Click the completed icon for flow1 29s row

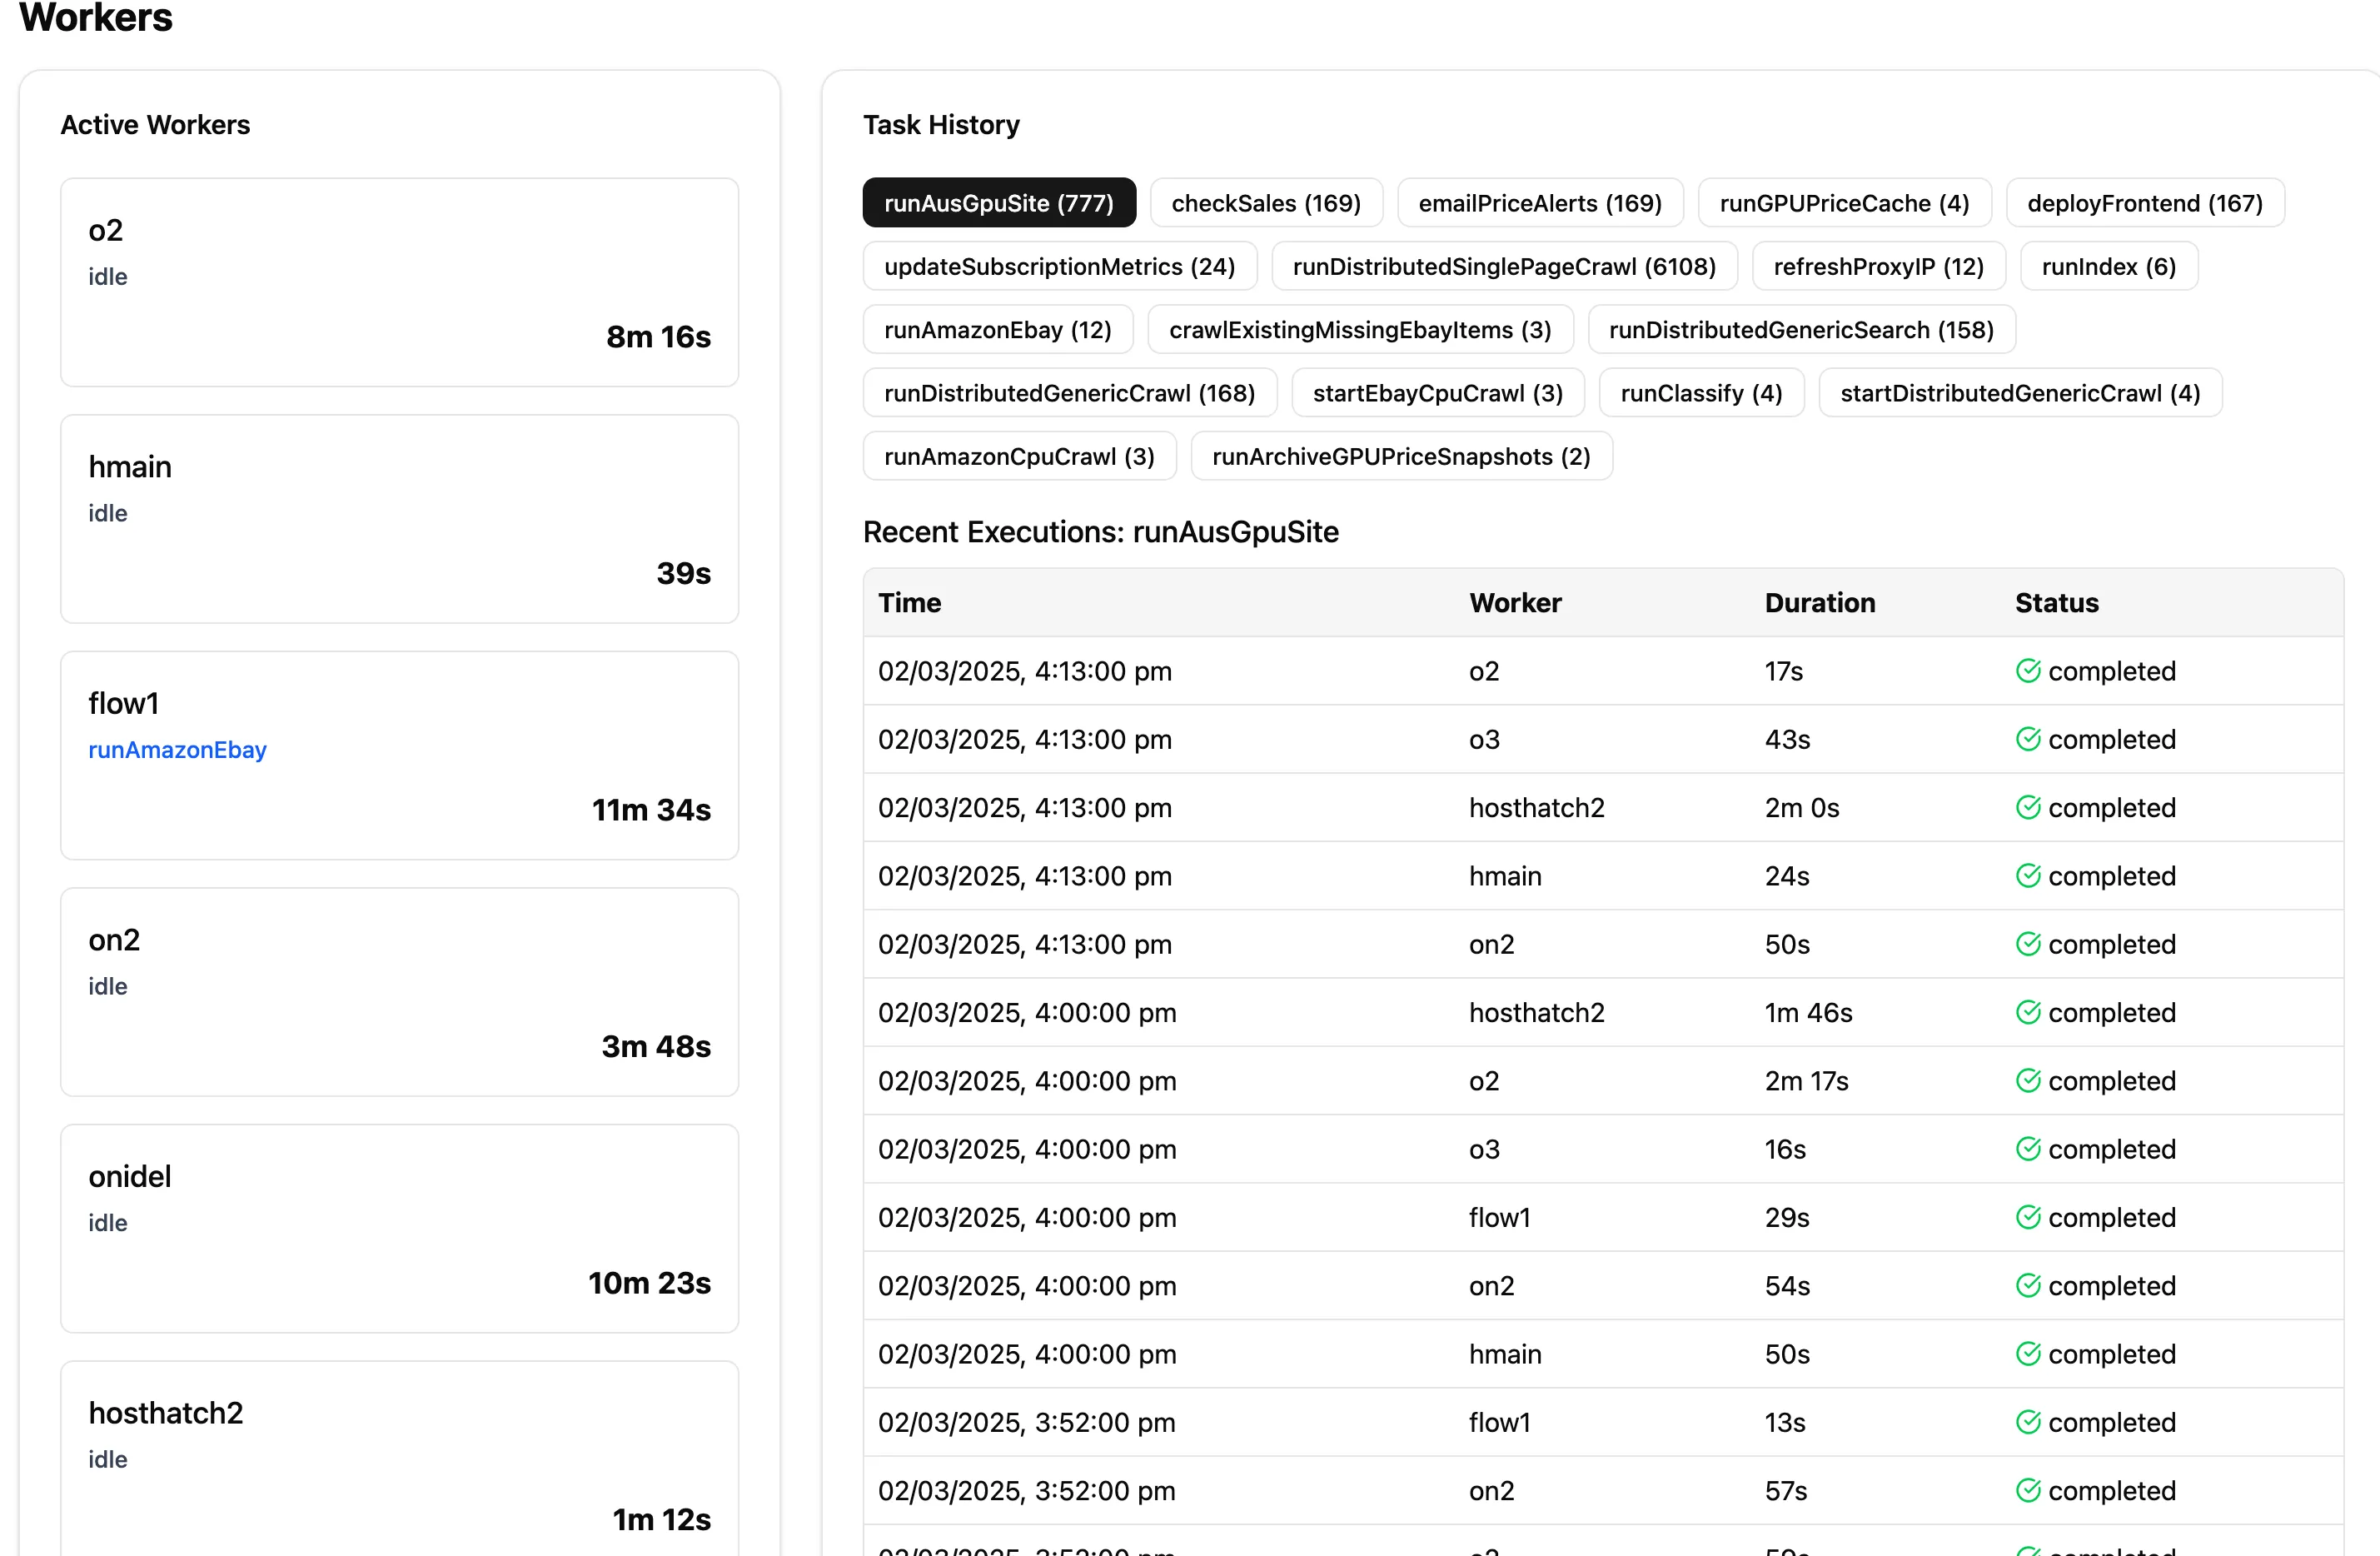point(2029,1217)
